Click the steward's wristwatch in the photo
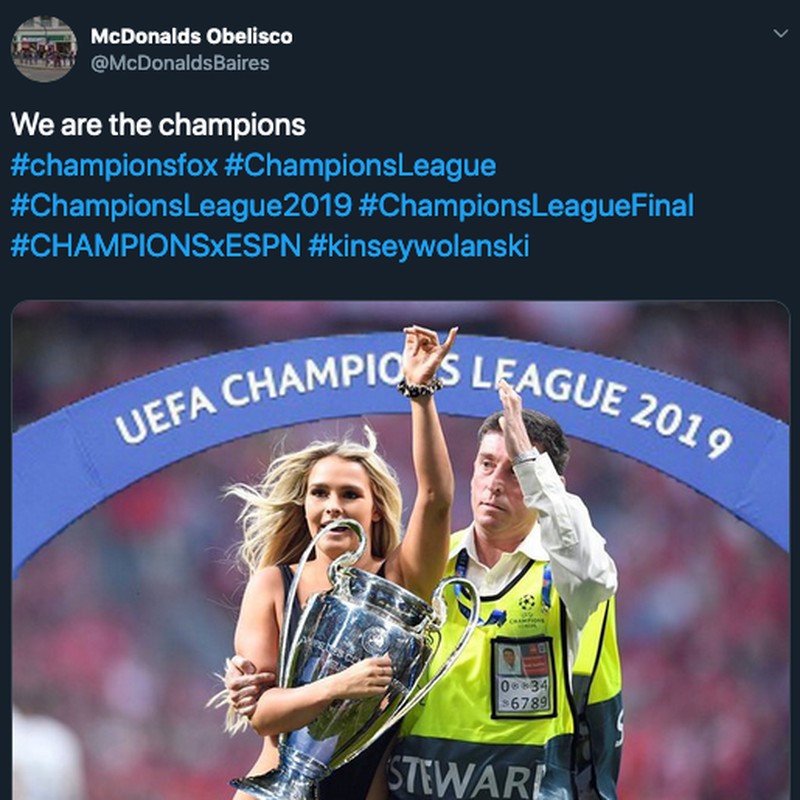This screenshot has height=800, width=800. (x=524, y=456)
